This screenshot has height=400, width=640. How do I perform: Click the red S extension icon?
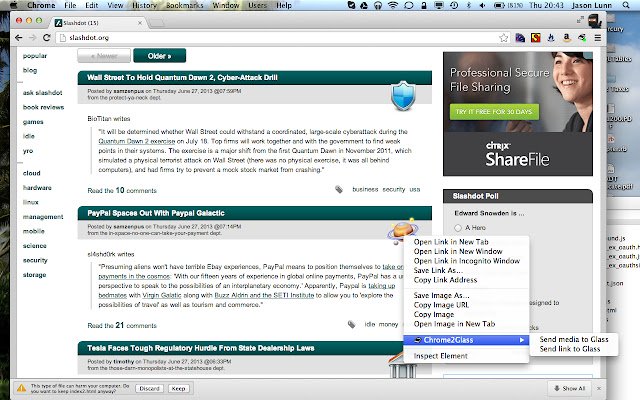(x=536, y=38)
